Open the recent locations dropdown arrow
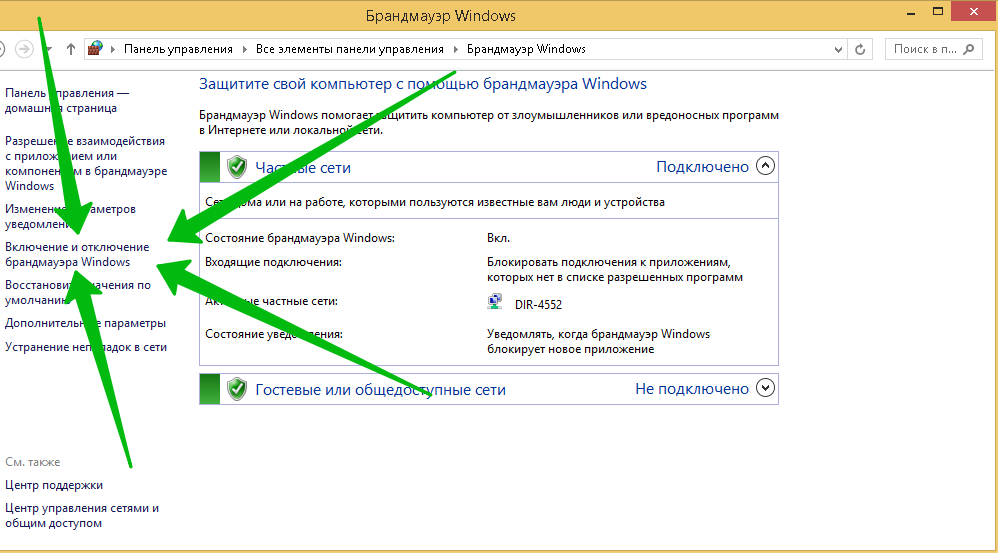Image resolution: width=998 pixels, height=553 pixels. (48, 49)
